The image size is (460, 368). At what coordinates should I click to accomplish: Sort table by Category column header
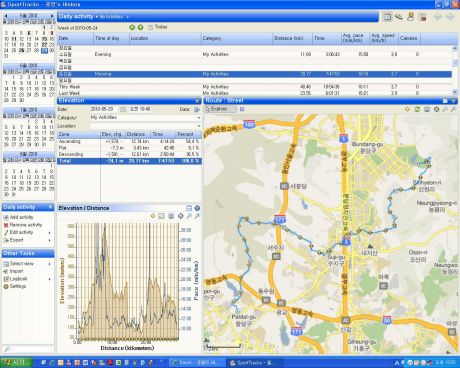pyautogui.click(x=237, y=38)
